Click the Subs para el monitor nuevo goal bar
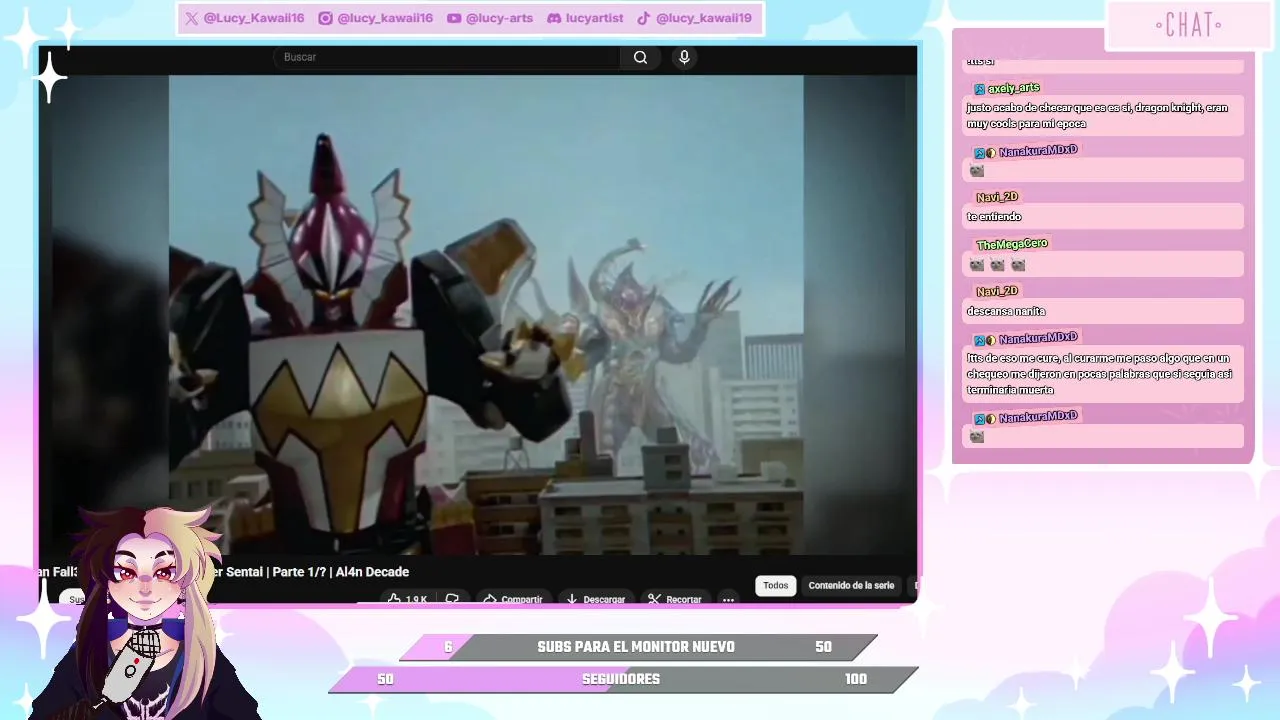This screenshot has width=1280, height=720. [638, 647]
